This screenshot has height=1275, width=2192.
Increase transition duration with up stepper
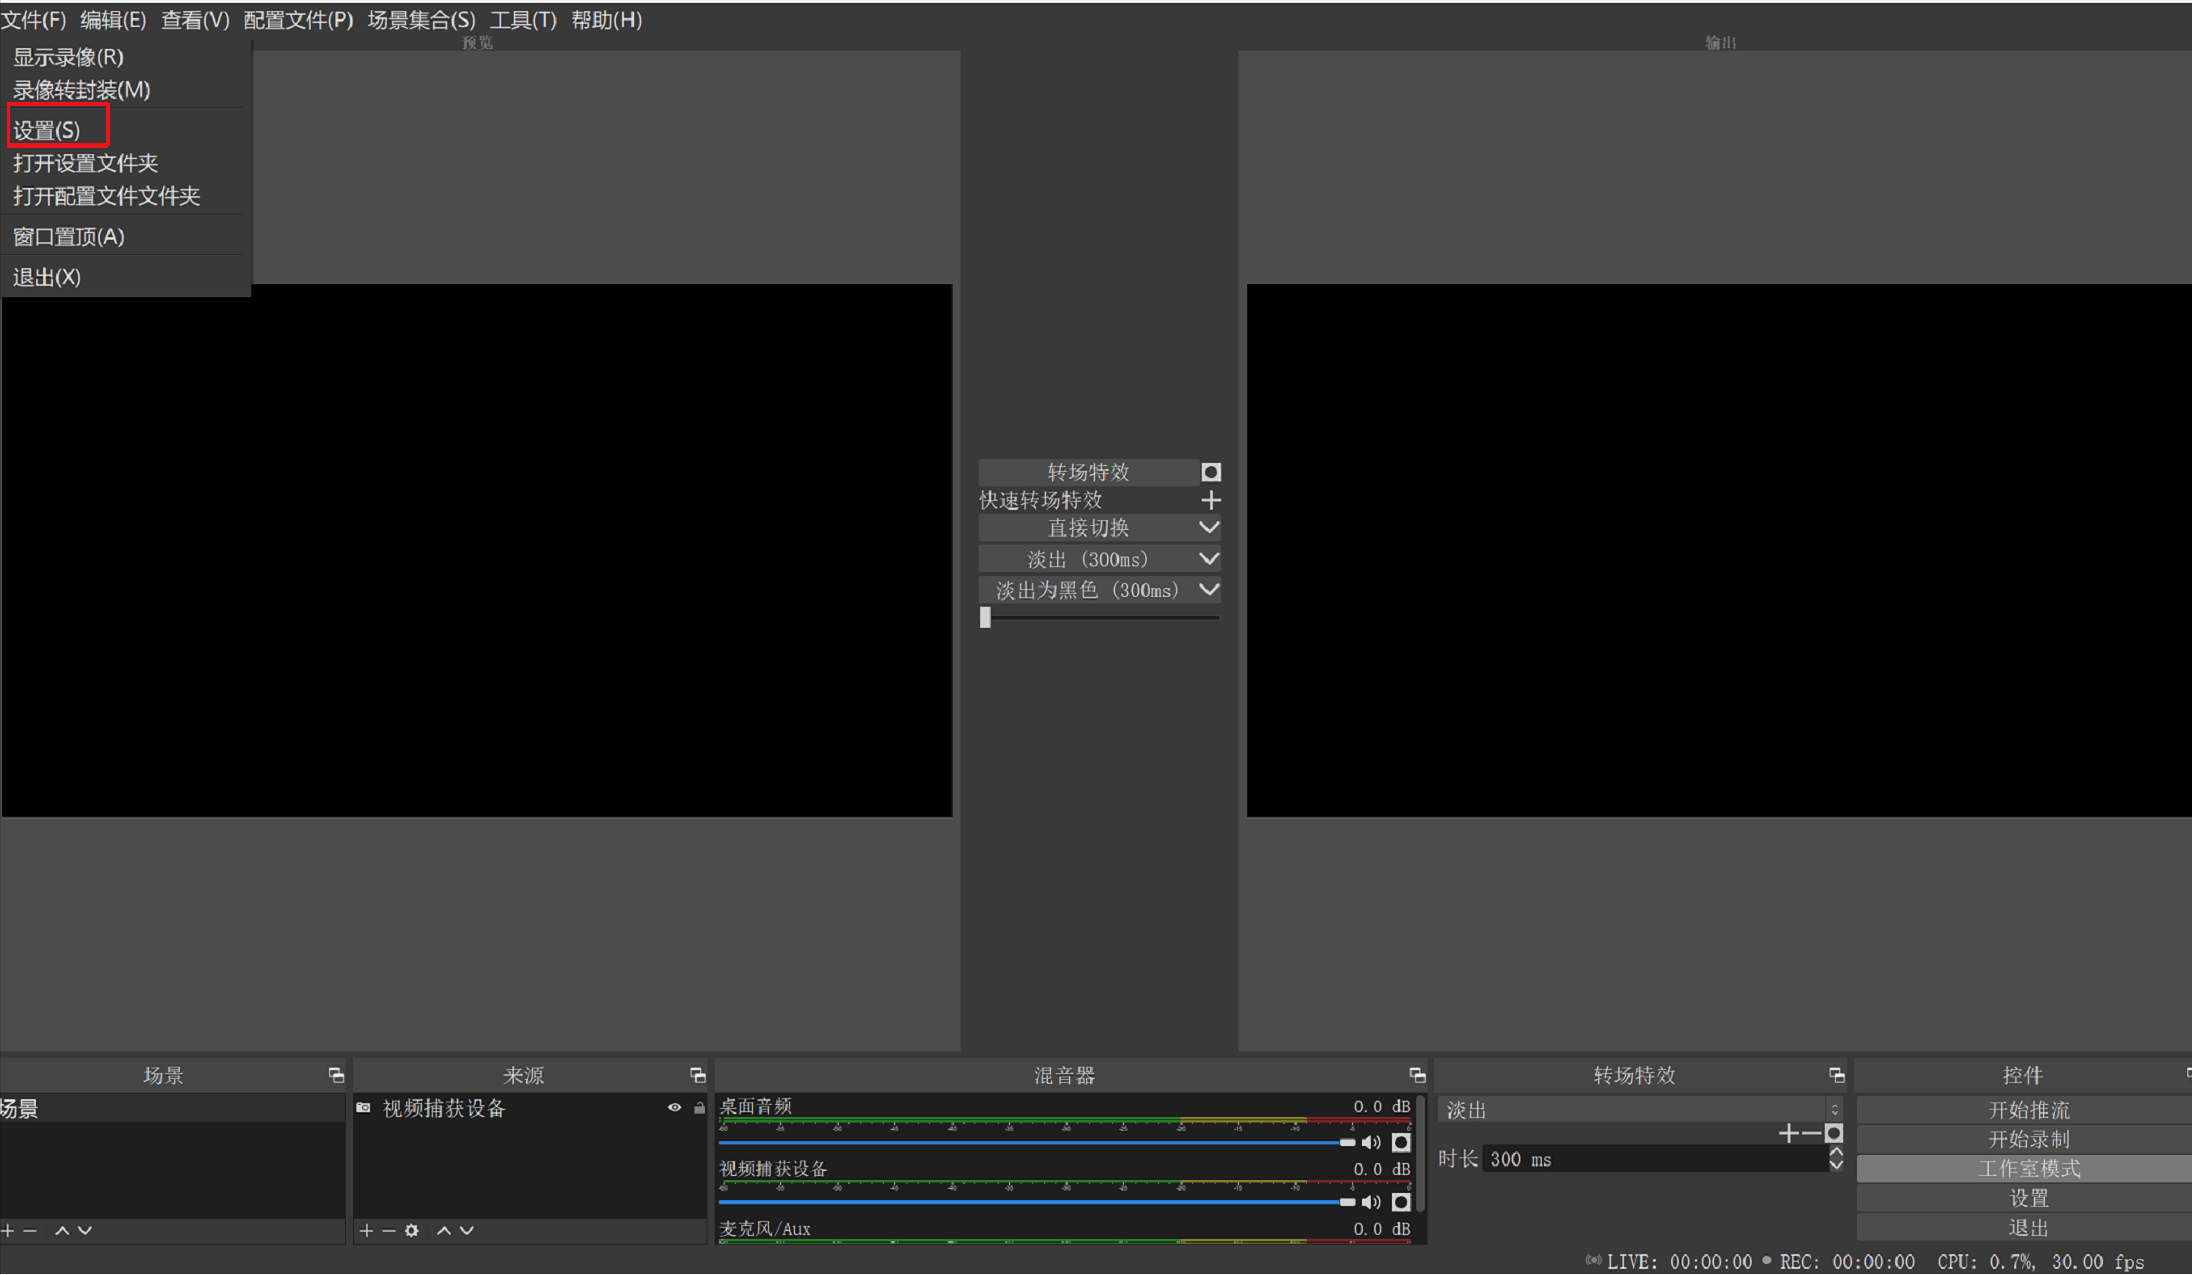1836,1152
